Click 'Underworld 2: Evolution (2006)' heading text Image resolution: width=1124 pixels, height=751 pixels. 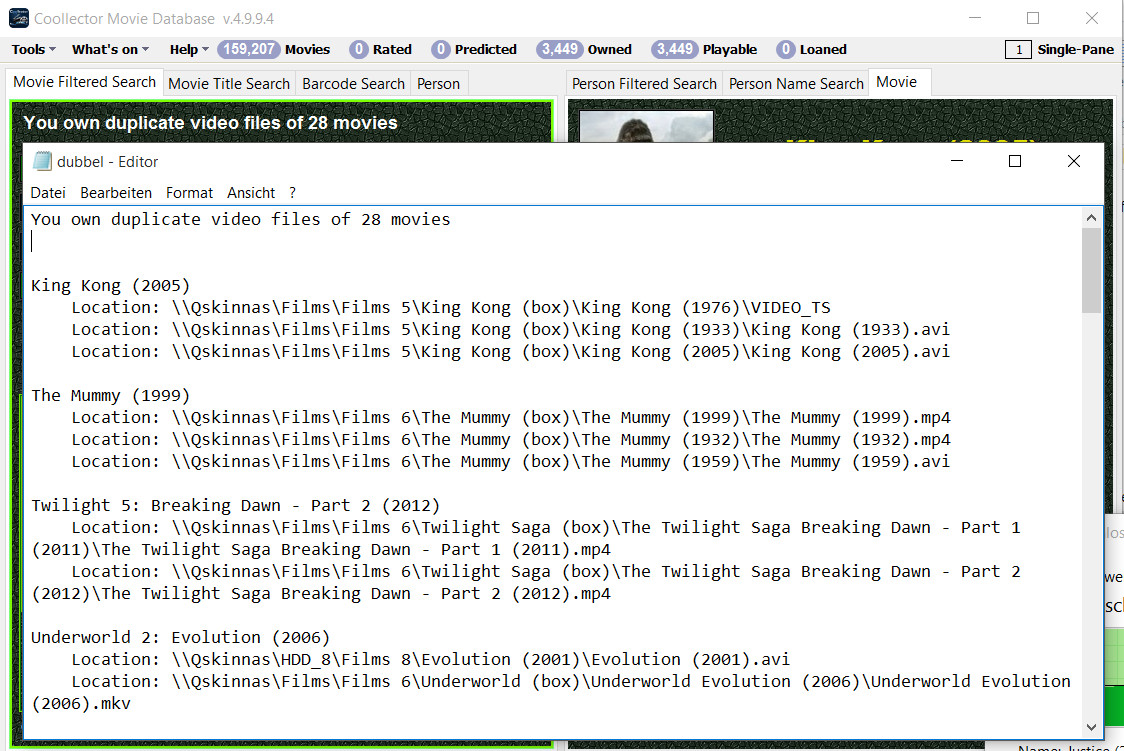click(180, 637)
